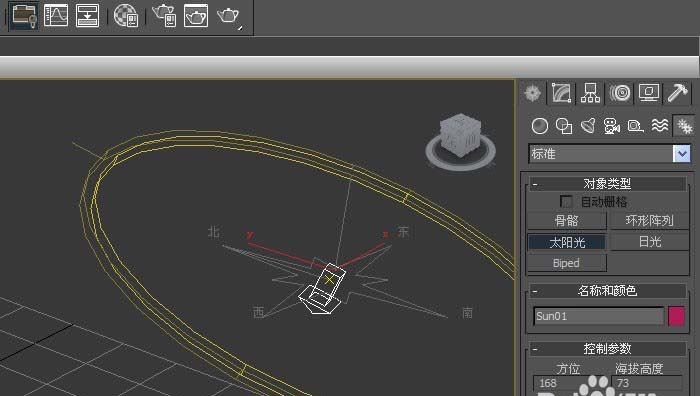Select the Shapes category icon
The height and width of the screenshot is (396, 700).
[564, 126]
